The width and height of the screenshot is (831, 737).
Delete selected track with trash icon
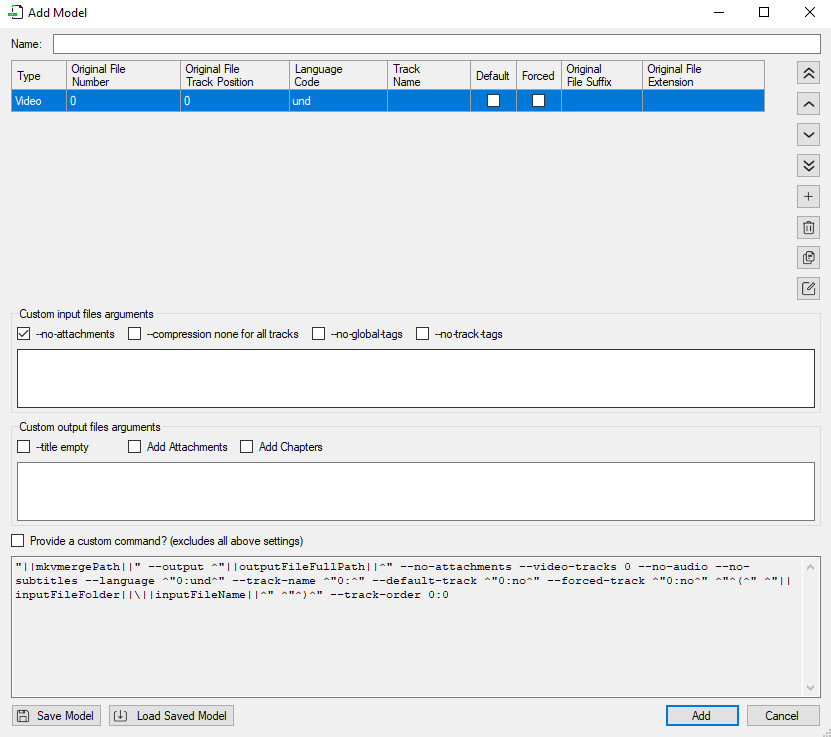tap(808, 227)
